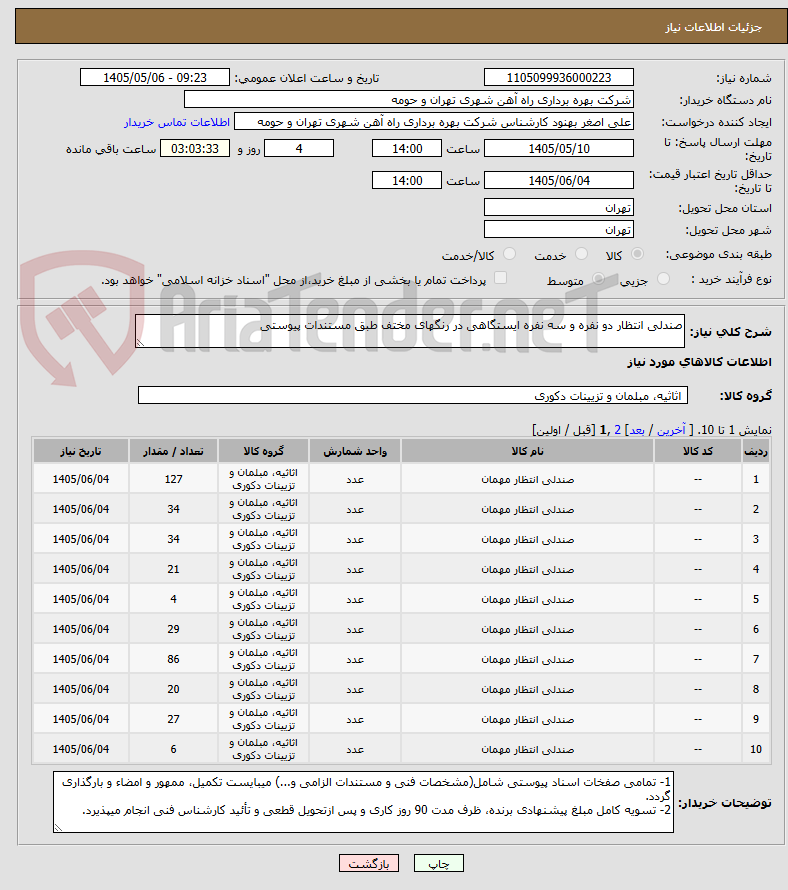Click the price validity time 14:00 field
788x890 pixels.
coord(406,180)
